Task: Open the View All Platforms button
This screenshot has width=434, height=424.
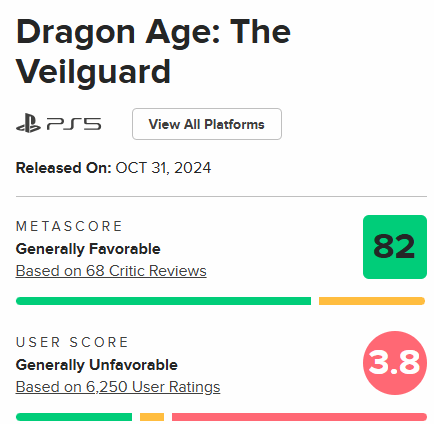Action: (x=207, y=124)
